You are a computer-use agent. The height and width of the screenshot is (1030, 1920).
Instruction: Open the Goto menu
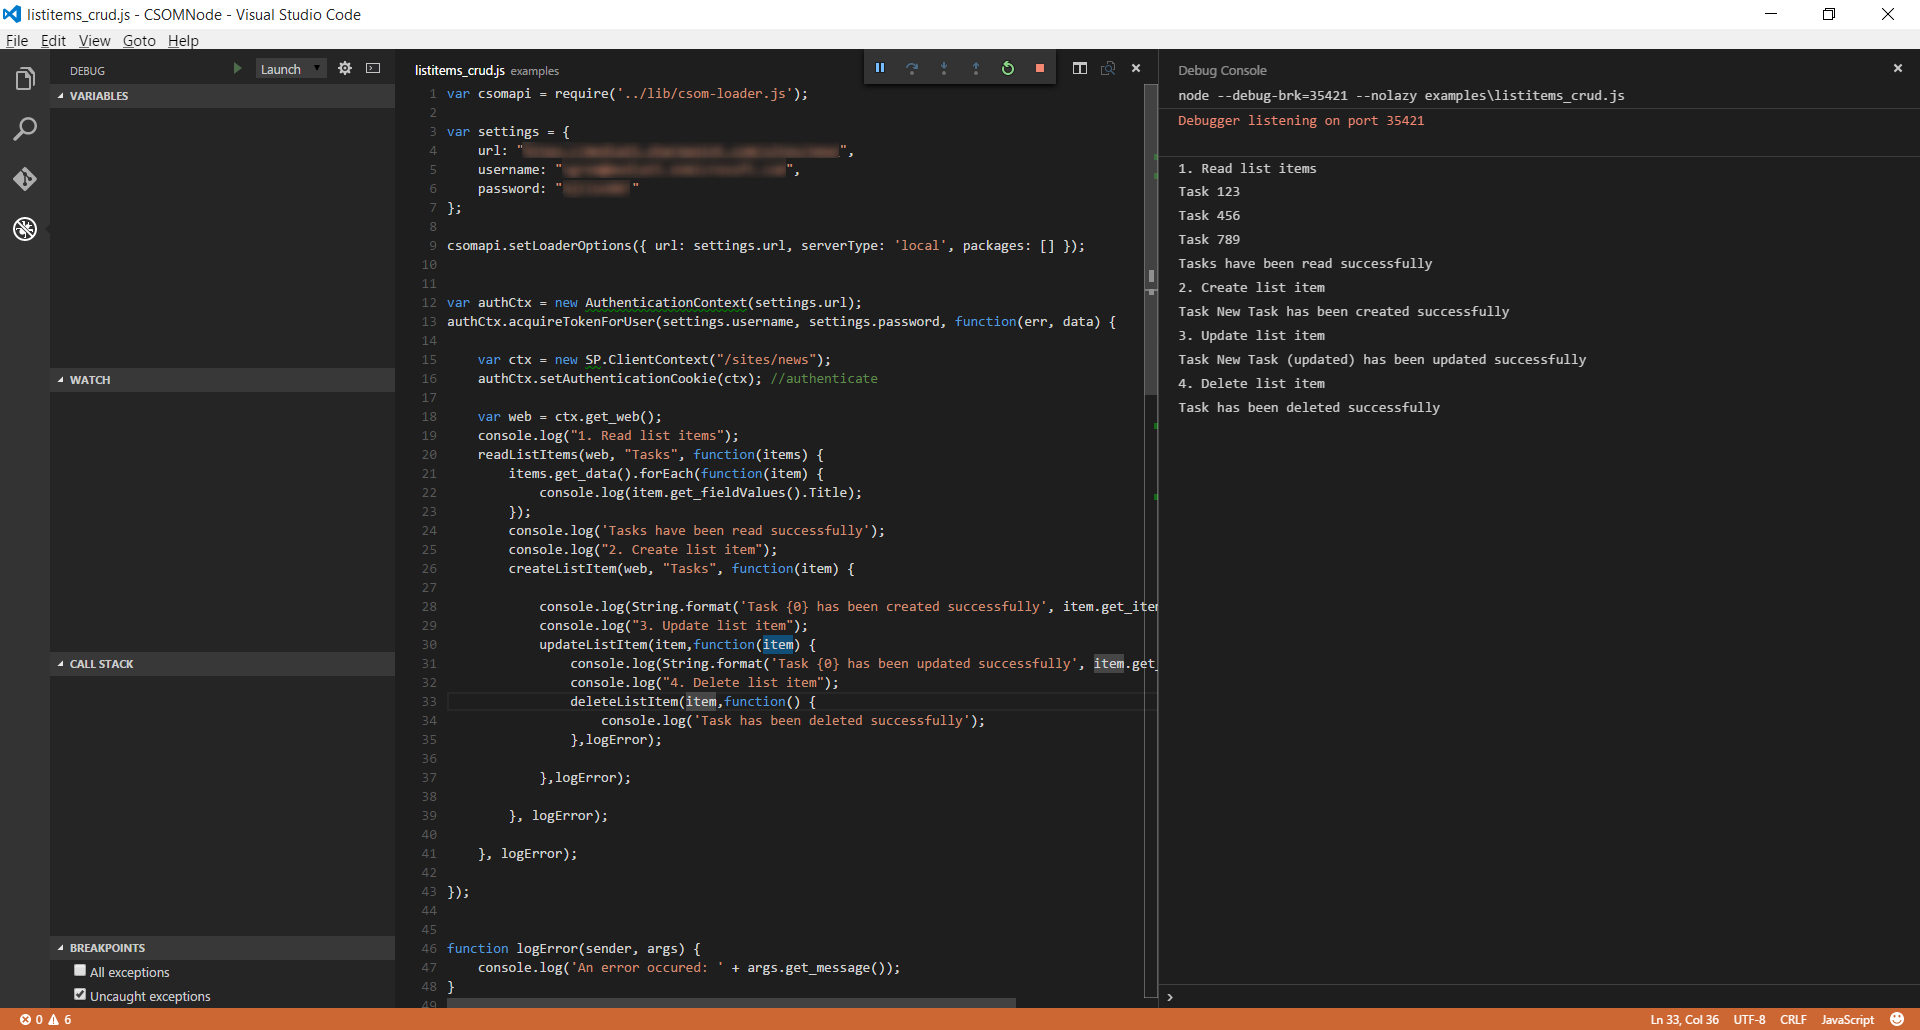coord(139,41)
